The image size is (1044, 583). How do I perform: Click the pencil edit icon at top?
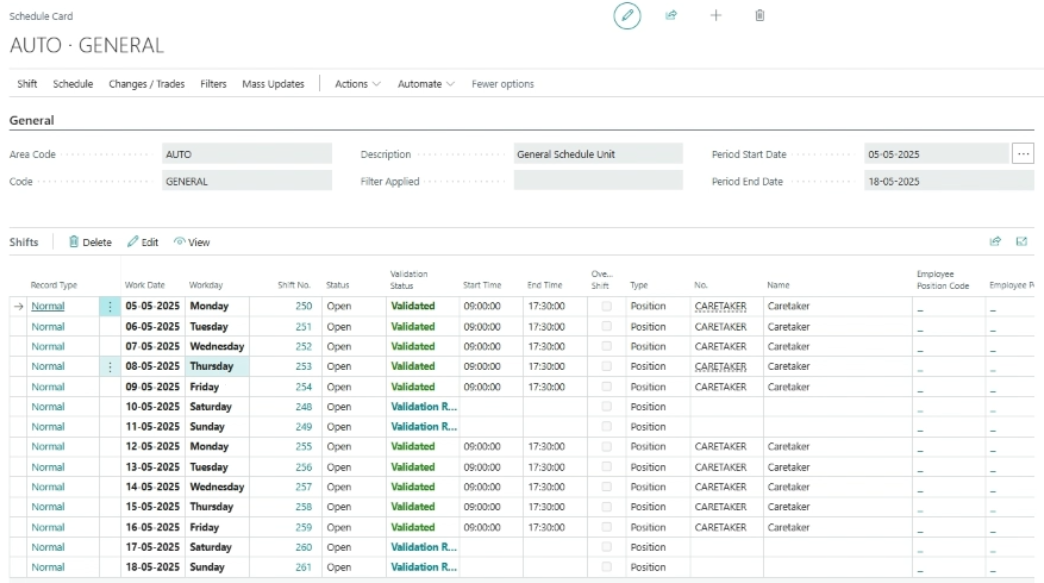tap(627, 17)
